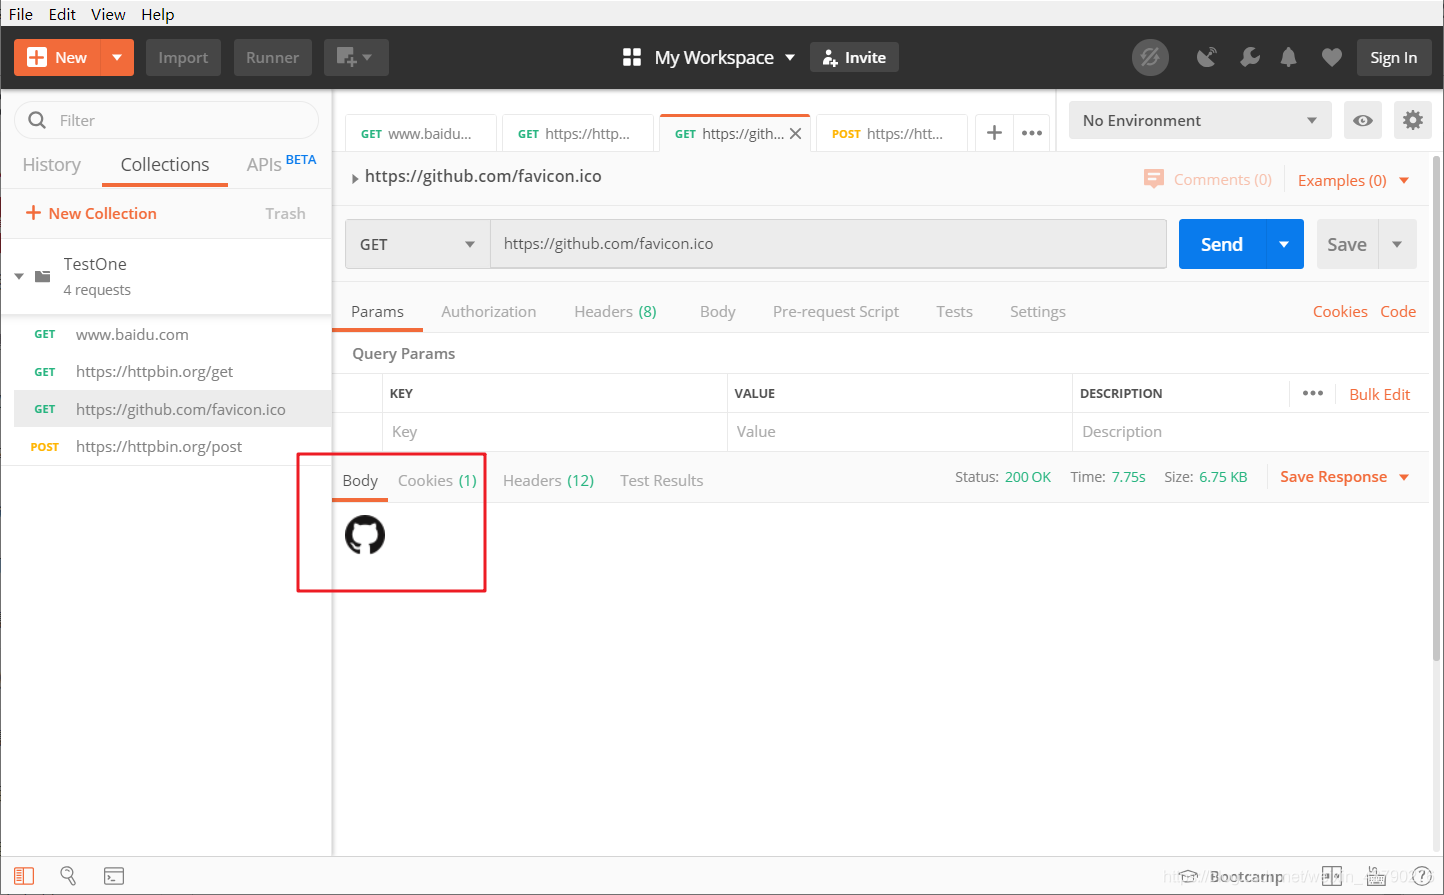Open the Bootcamp graduation cap icon

pos(1188,877)
